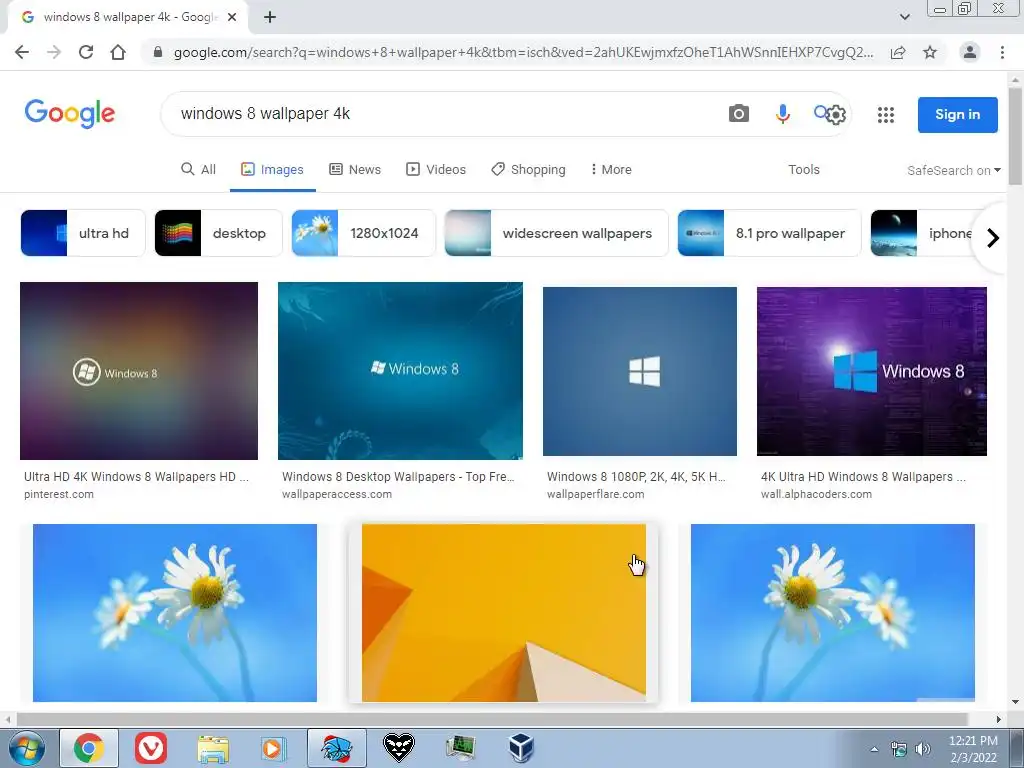Close the windows 8 wallpaper 4k tab
1024x768 pixels.
tap(232, 17)
